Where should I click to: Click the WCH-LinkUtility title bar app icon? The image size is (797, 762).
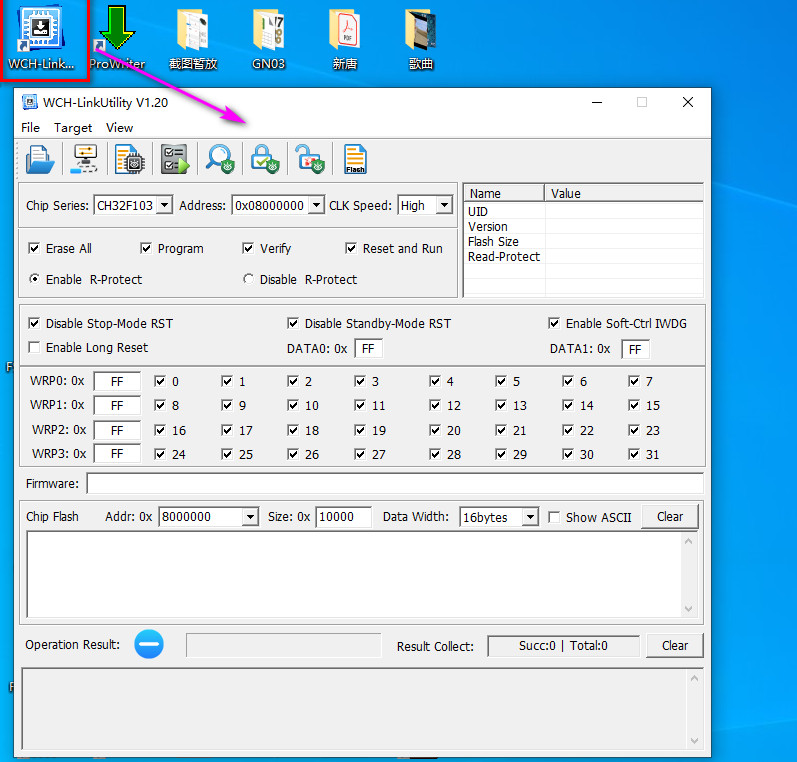[x=30, y=102]
